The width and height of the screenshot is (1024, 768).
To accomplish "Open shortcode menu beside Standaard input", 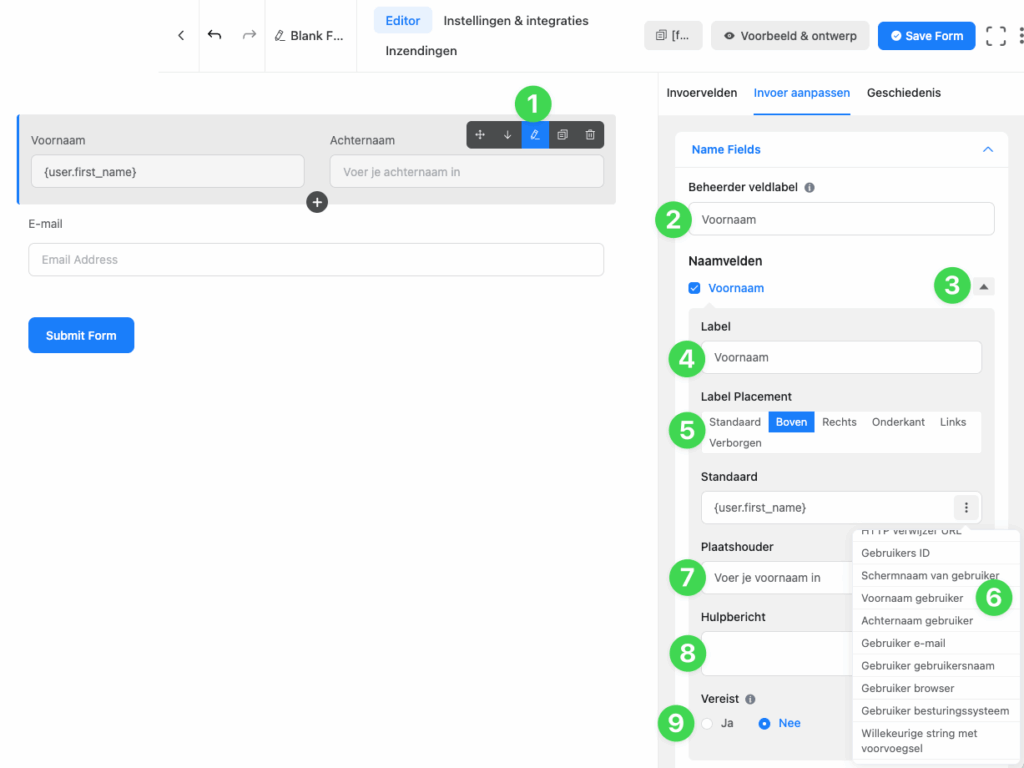I will pos(967,507).
